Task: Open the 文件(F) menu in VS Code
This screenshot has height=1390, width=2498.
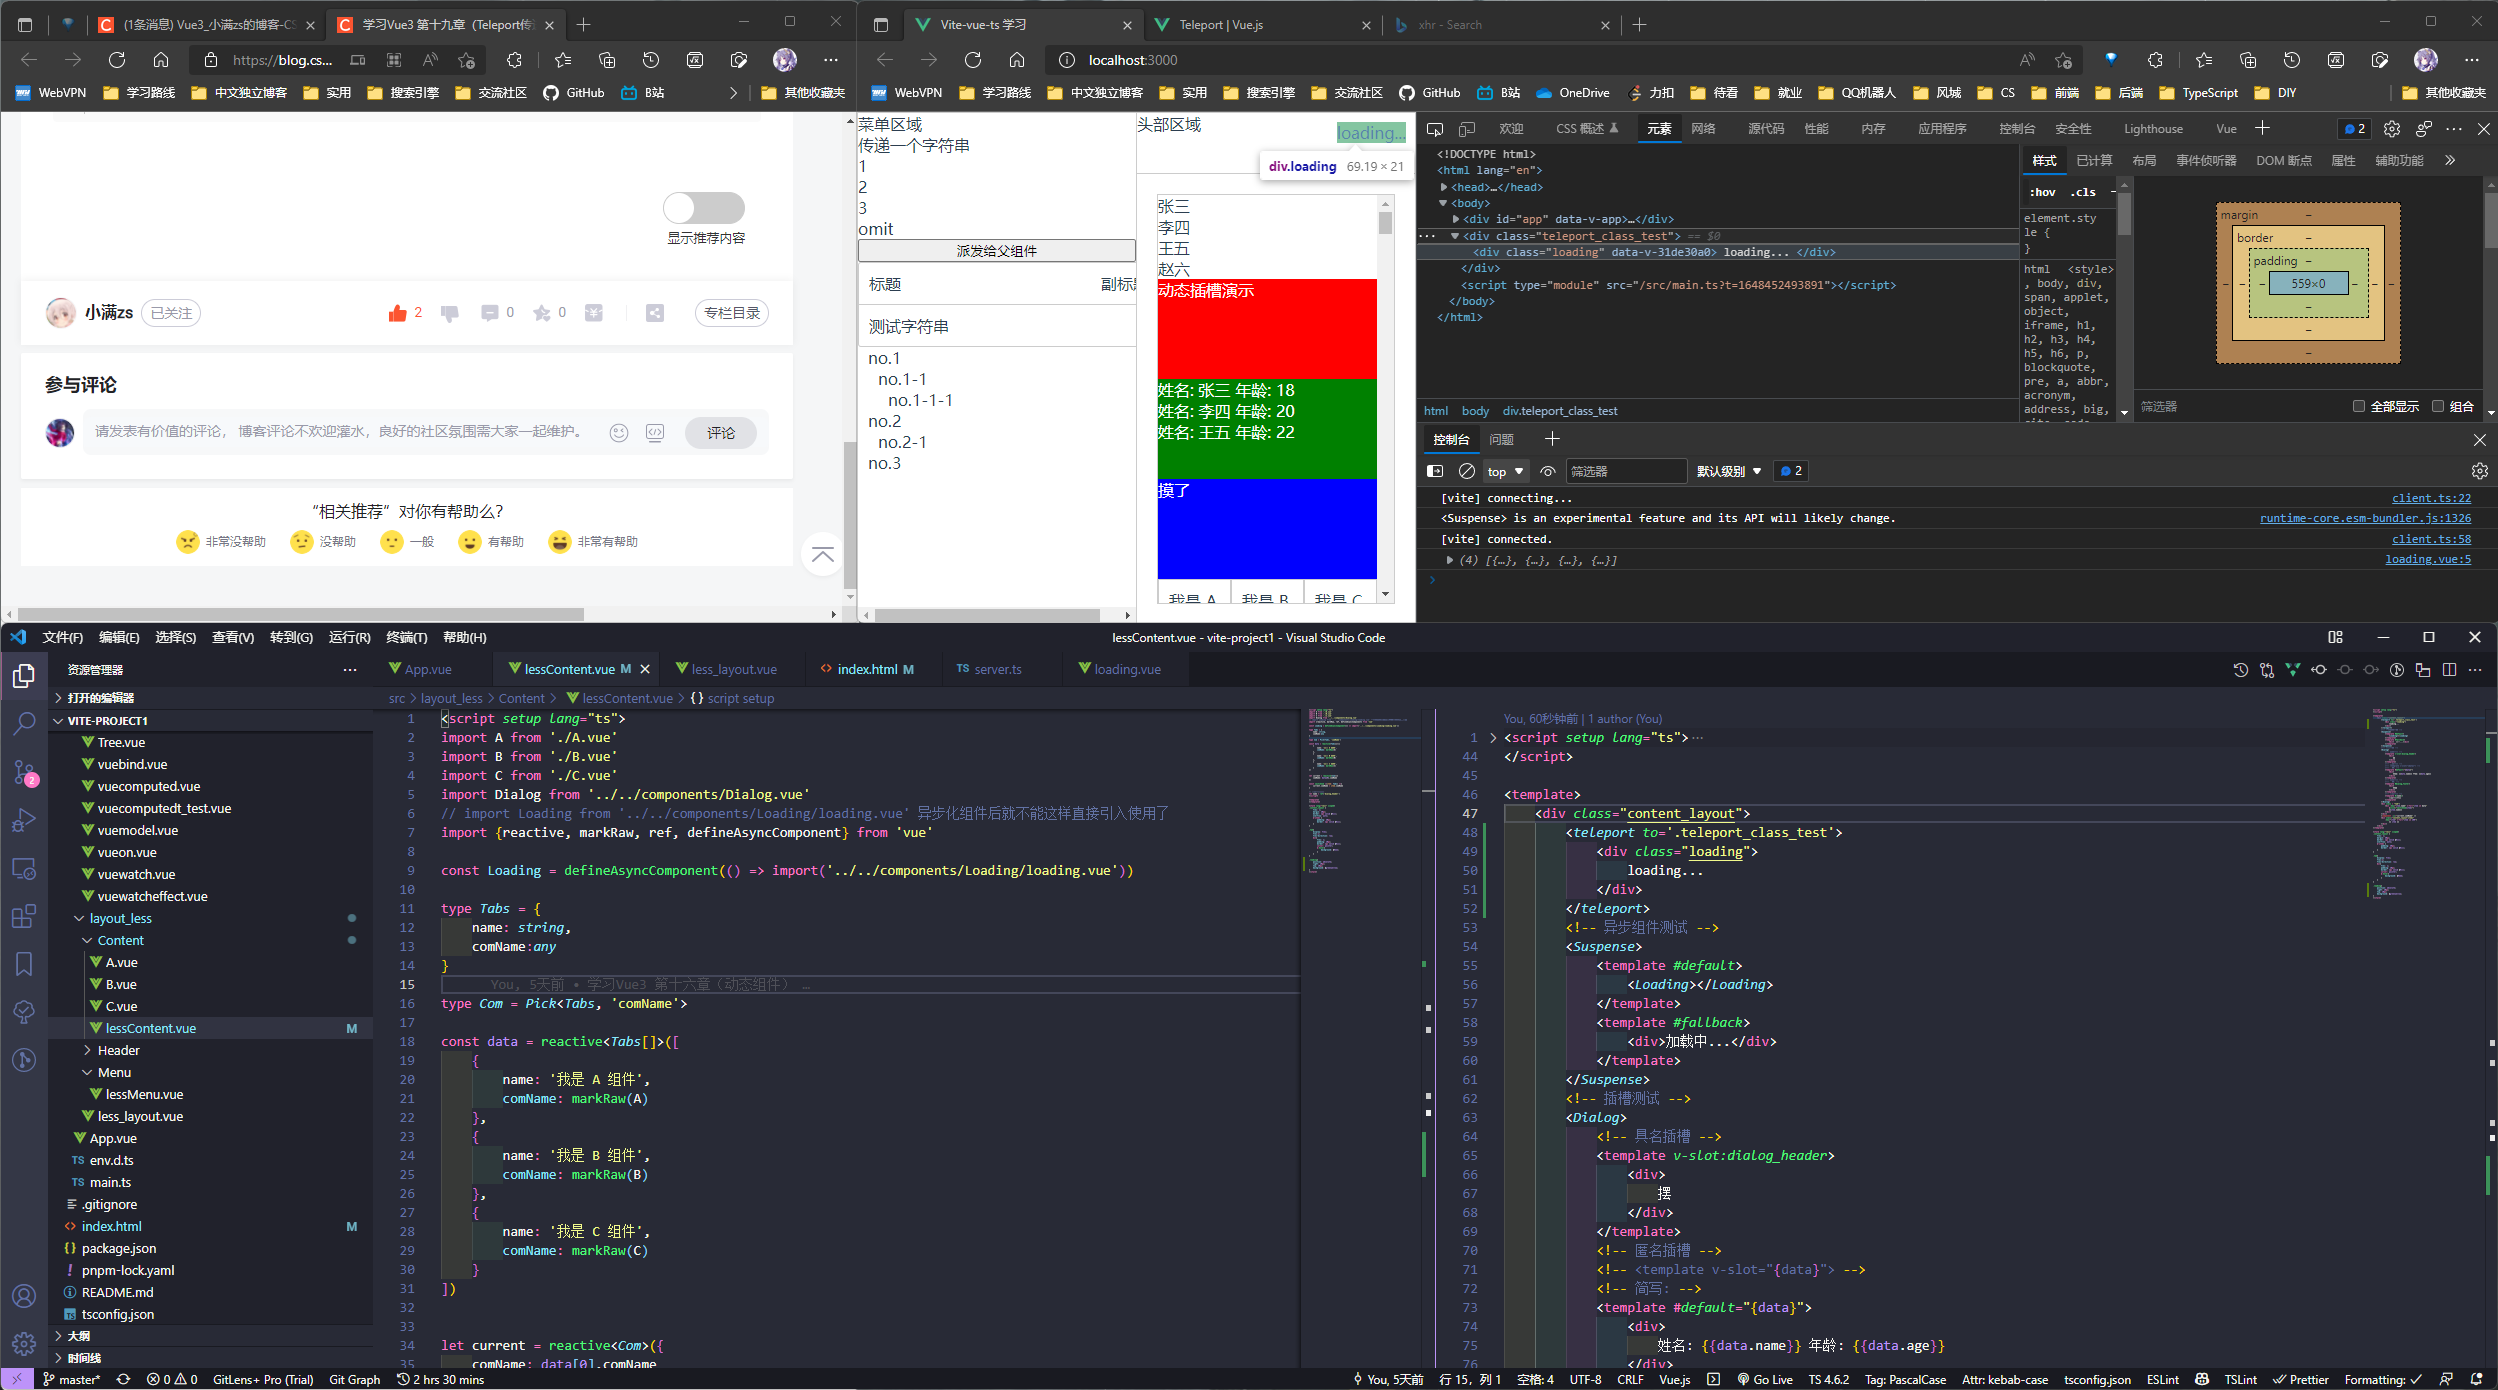Action: click(63, 637)
